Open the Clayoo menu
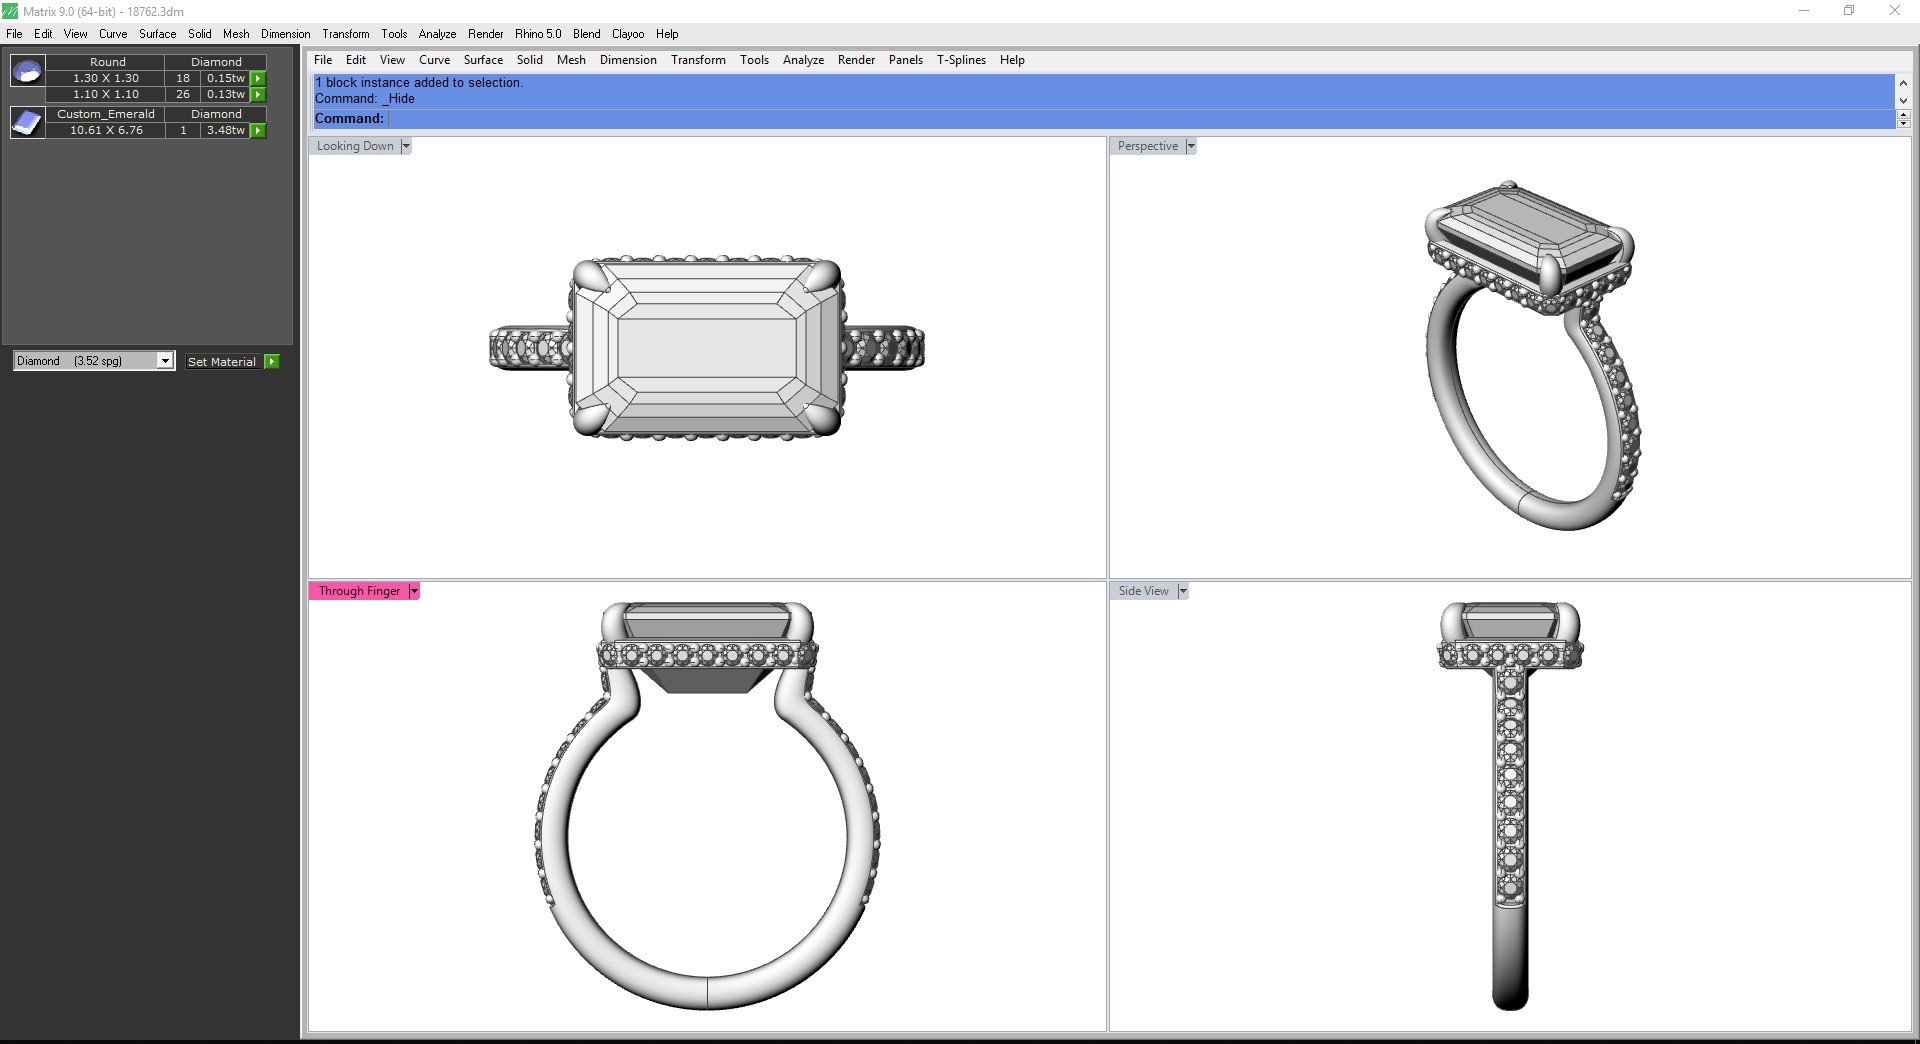This screenshot has height=1044, width=1920. (x=628, y=34)
